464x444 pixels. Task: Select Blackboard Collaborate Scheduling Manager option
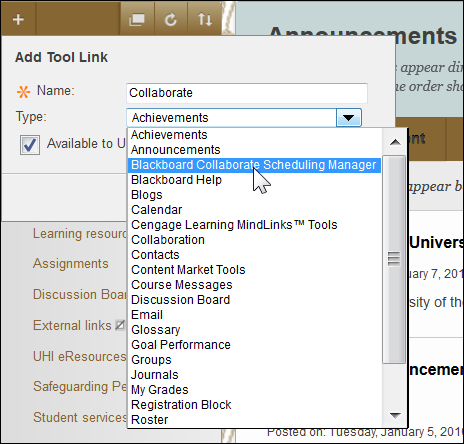pyautogui.click(x=254, y=165)
